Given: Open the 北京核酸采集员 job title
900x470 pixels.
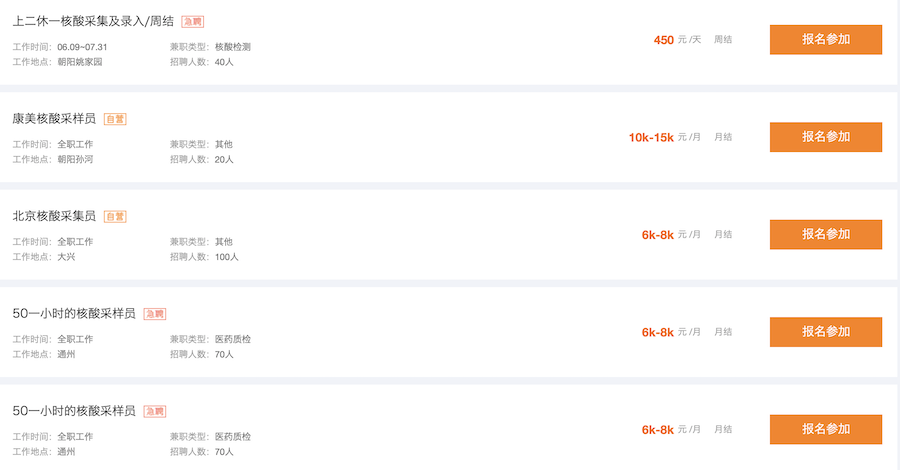Looking at the screenshot, I should 54,216.
